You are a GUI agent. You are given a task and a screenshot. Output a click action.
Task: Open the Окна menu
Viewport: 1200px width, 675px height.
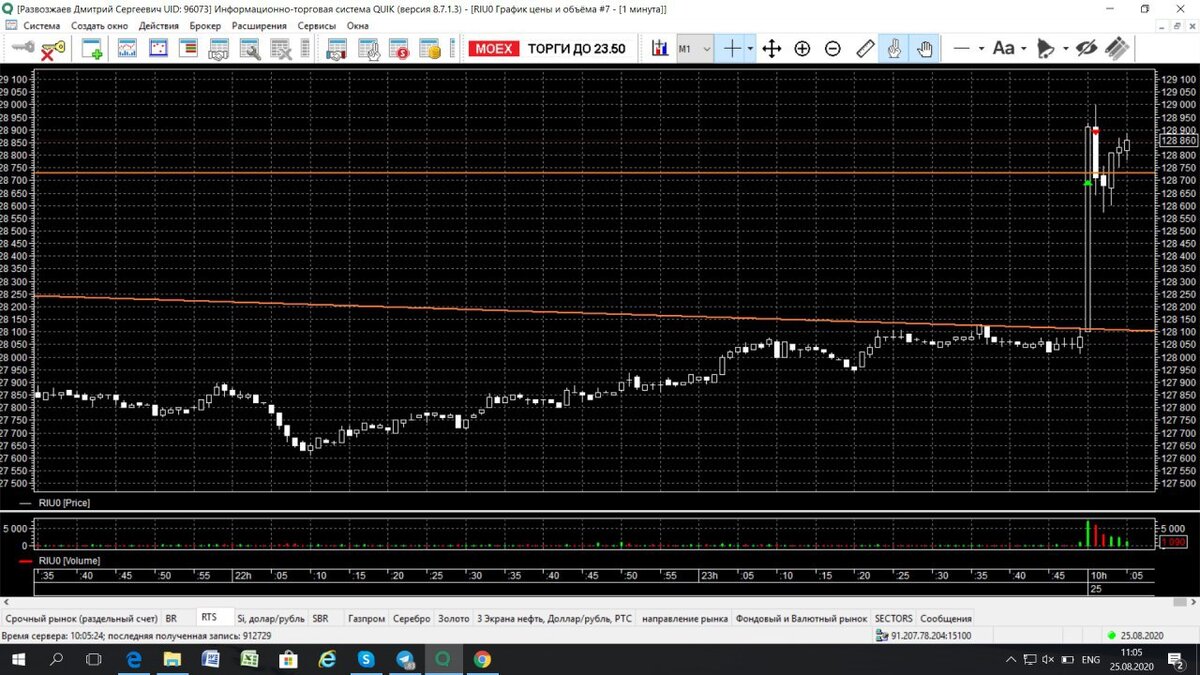(357, 26)
